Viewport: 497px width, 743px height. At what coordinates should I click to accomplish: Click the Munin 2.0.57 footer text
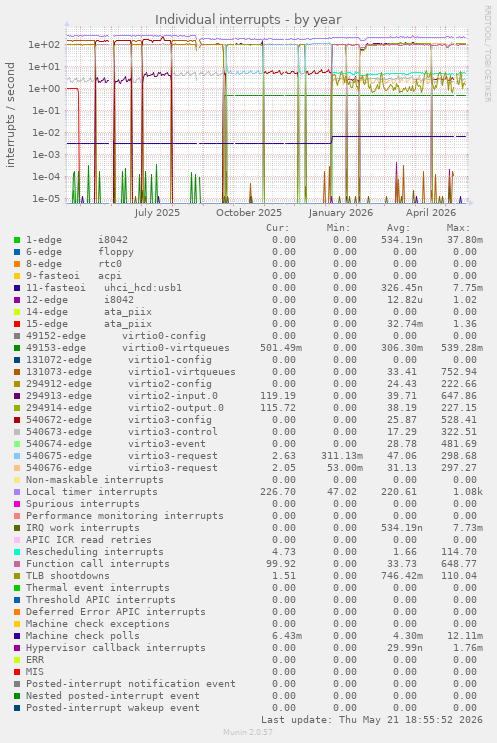coord(248,732)
